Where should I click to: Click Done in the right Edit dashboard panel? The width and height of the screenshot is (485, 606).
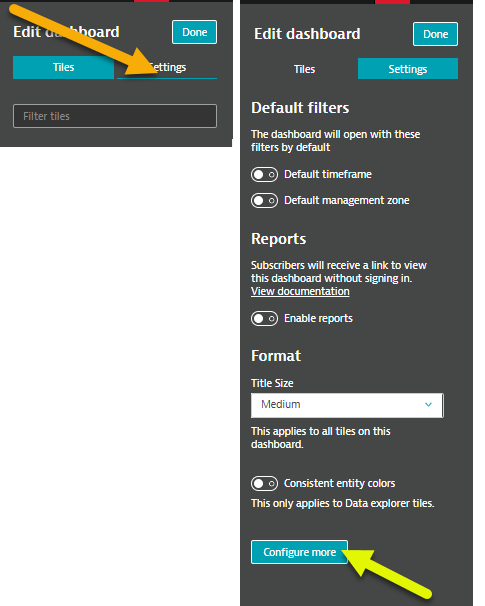[x=435, y=34]
